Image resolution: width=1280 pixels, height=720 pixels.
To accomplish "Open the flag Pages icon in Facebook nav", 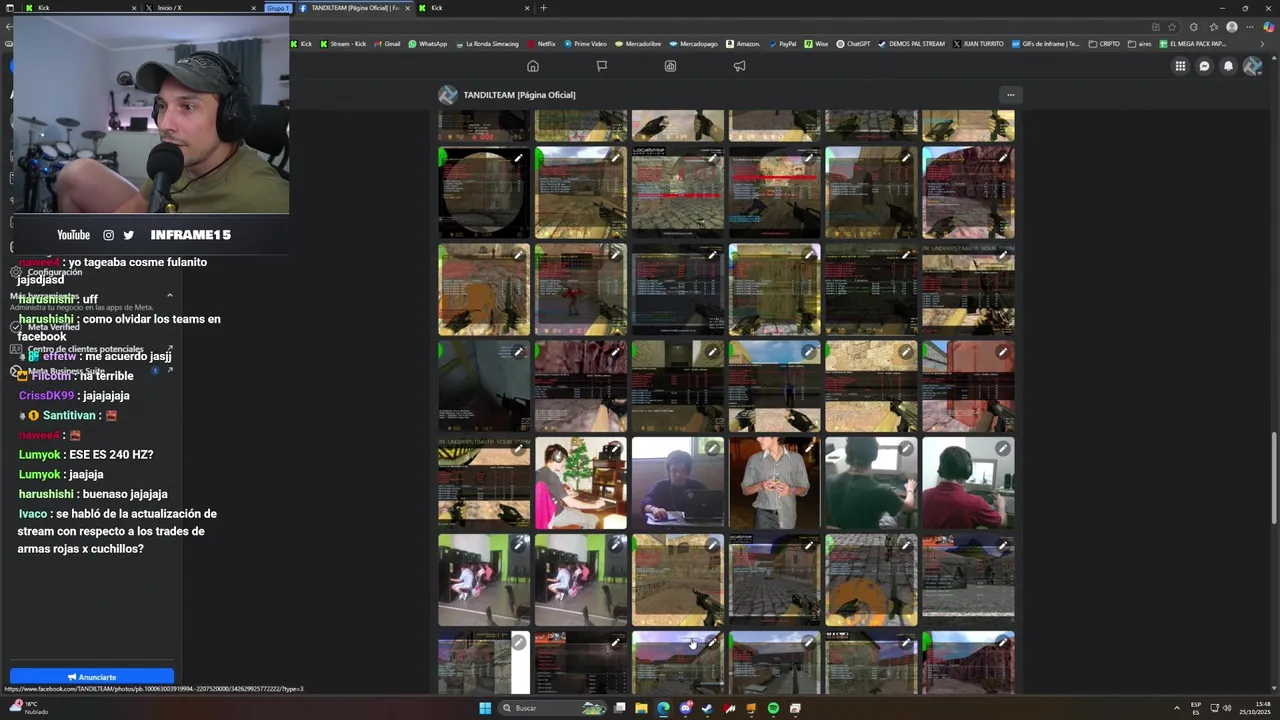I will coord(602,66).
